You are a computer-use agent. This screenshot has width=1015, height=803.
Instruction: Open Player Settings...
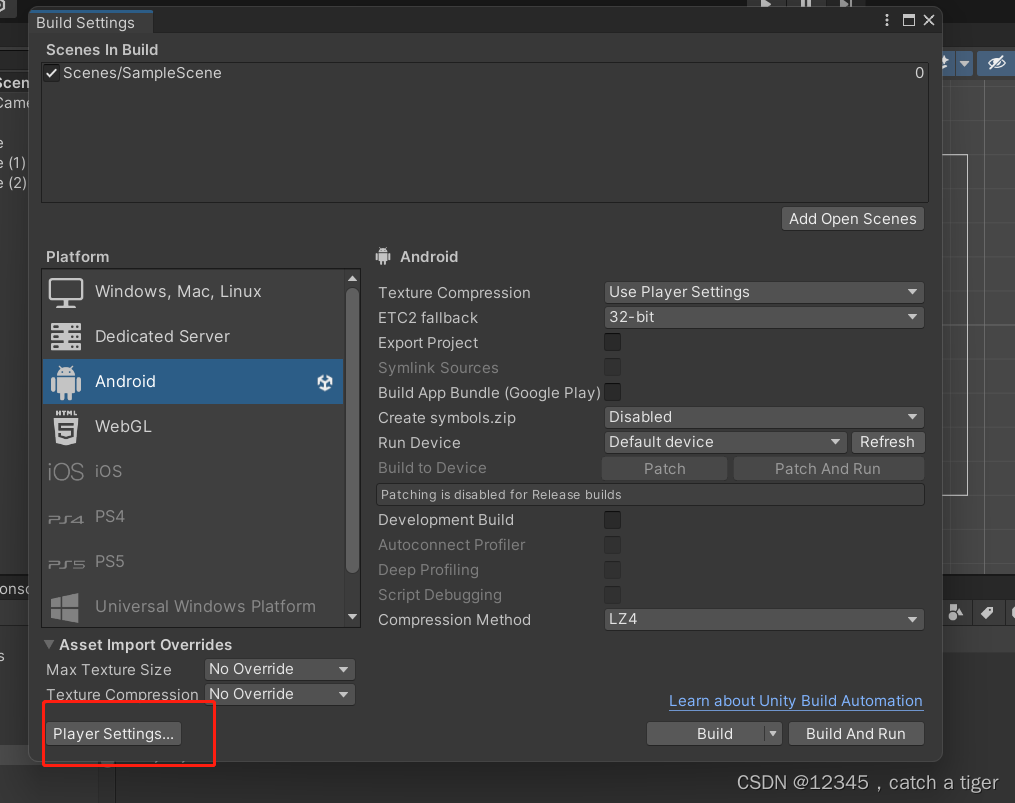pos(114,734)
